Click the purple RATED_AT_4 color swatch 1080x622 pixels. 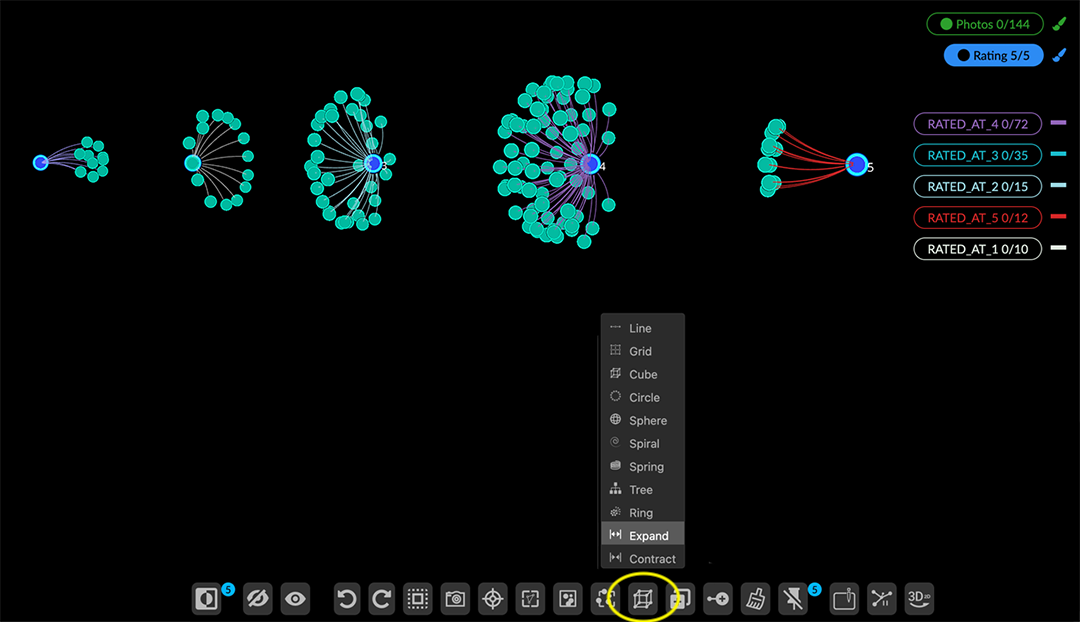tap(1058, 123)
